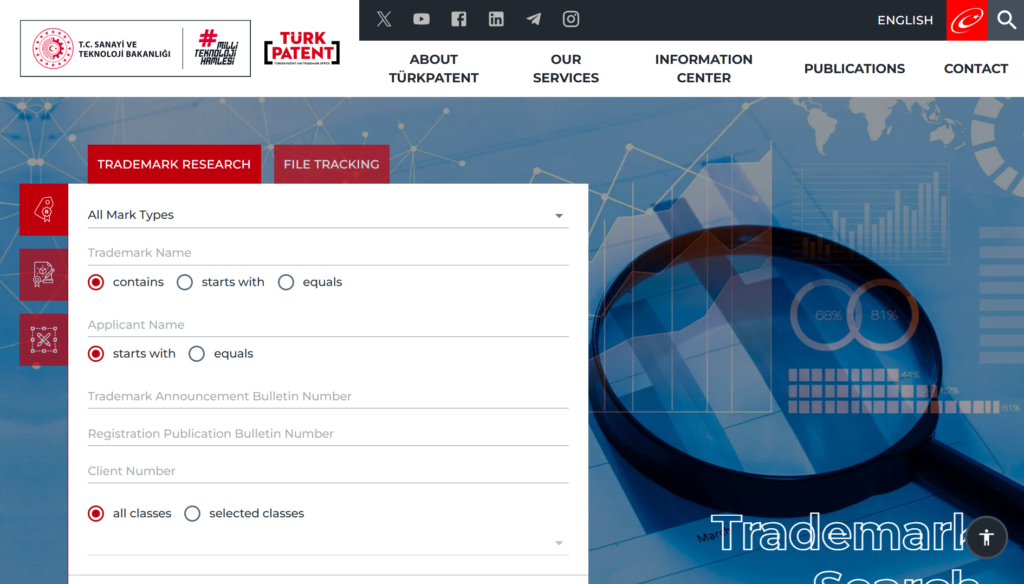
Task: Expand the classes selection dropdown arrow
Action: point(559,543)
